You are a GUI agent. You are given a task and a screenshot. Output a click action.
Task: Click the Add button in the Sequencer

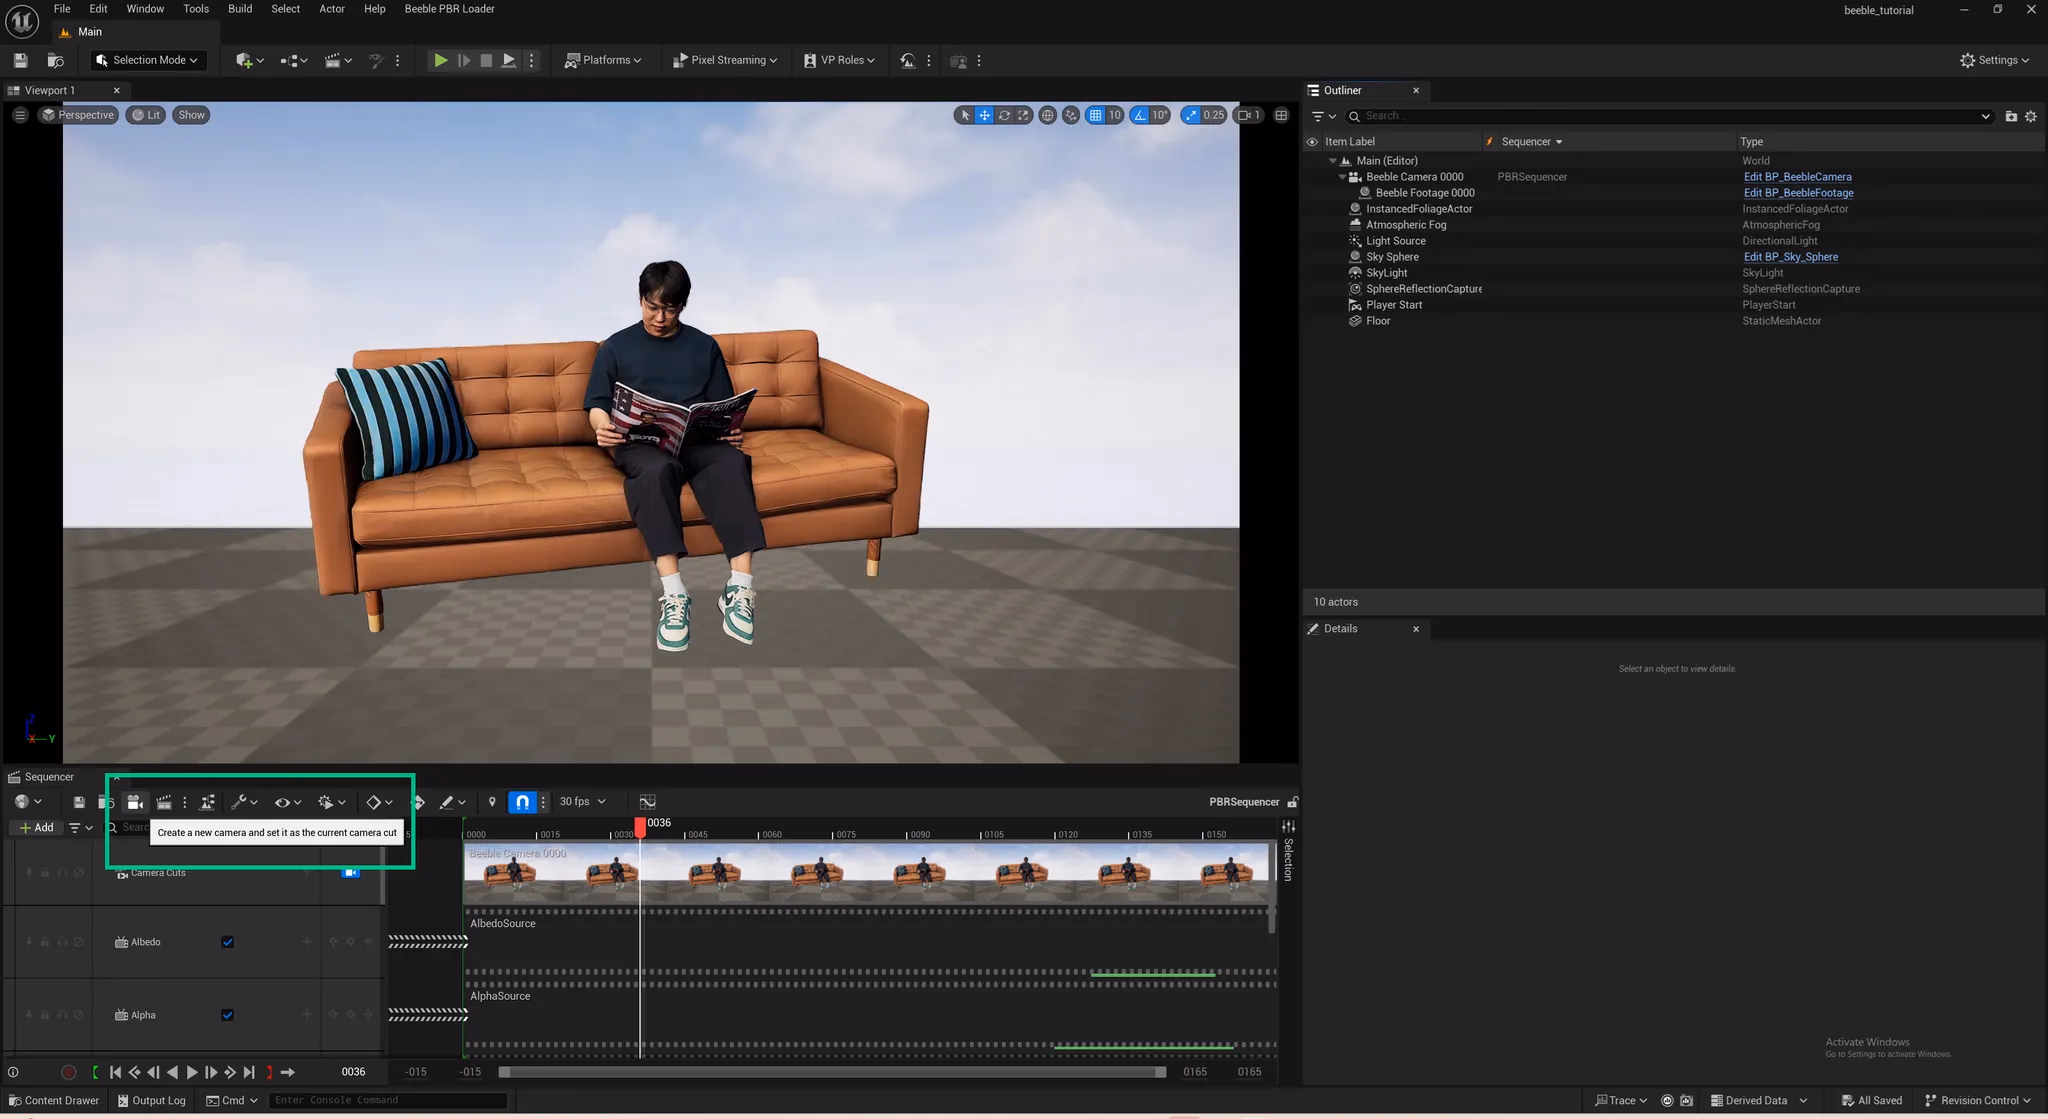[x=36, y=827]
